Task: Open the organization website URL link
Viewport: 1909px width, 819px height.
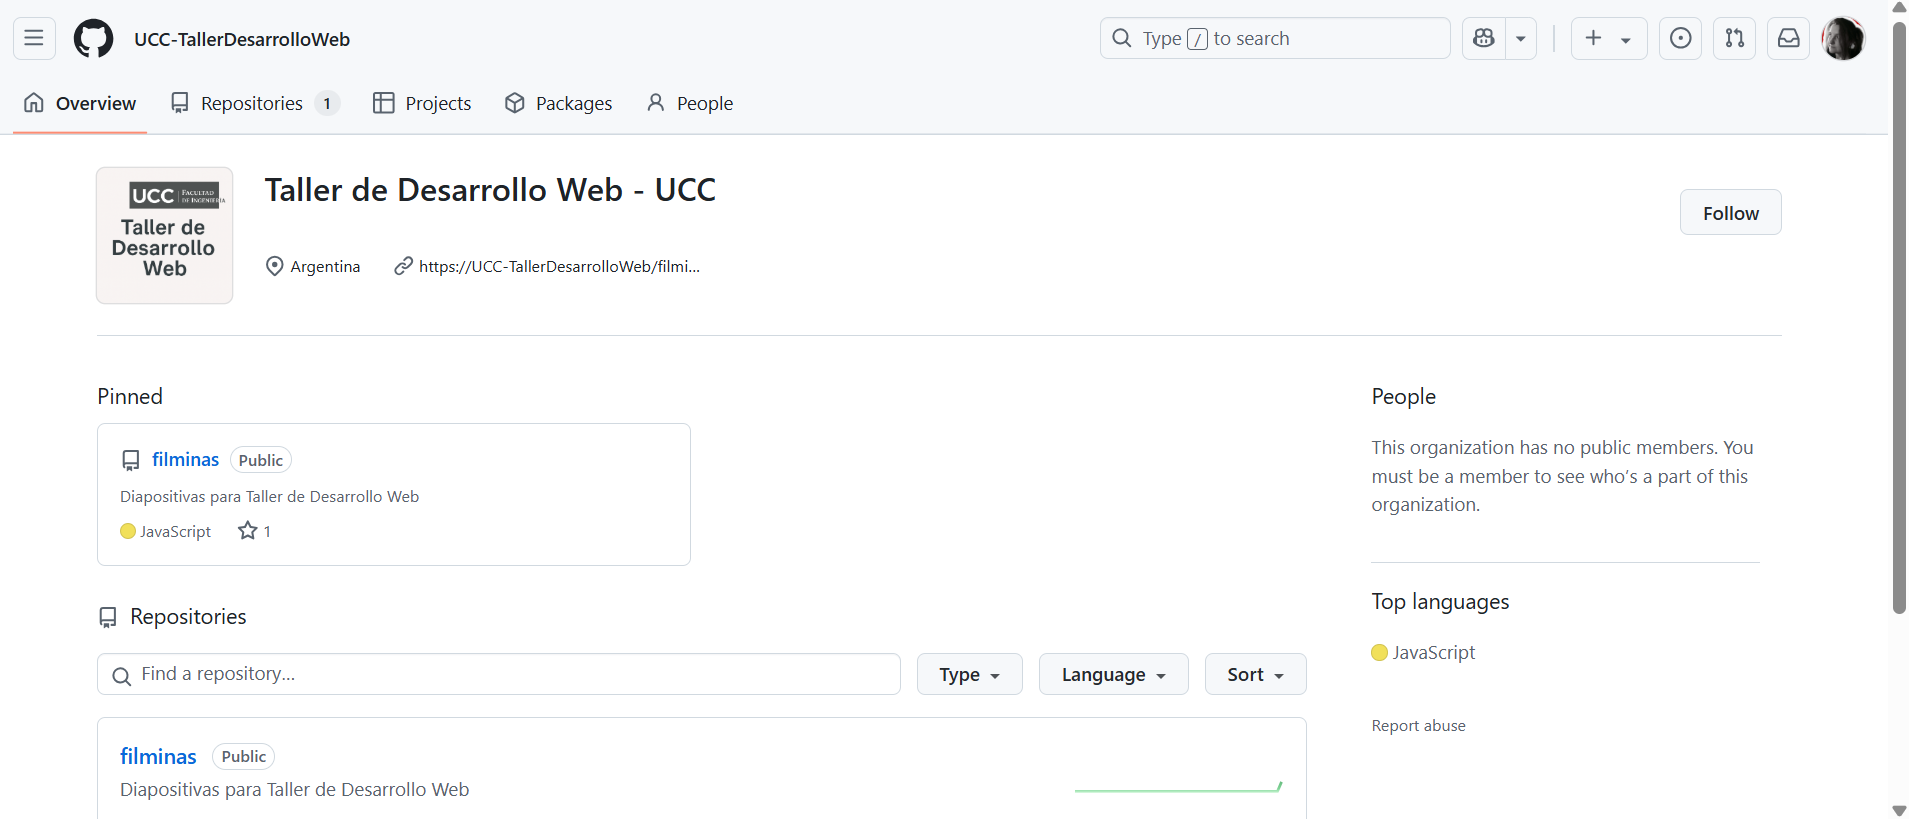Action: pyautogui.click(x=559, y=266)
